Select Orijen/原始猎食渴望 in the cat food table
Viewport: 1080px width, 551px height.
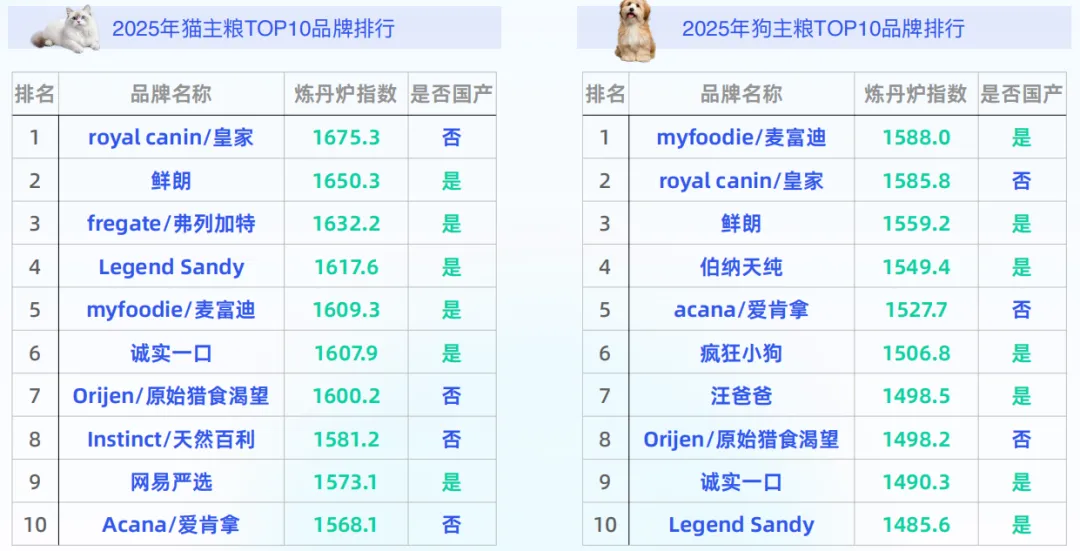[171, 396]
